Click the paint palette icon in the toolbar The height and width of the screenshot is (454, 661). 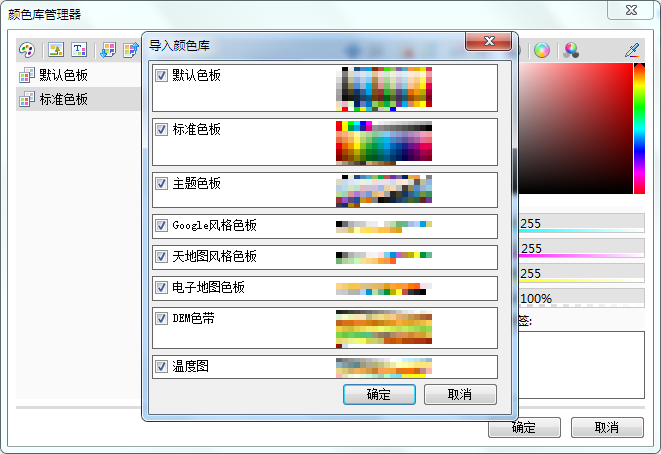tap(27, 50)
